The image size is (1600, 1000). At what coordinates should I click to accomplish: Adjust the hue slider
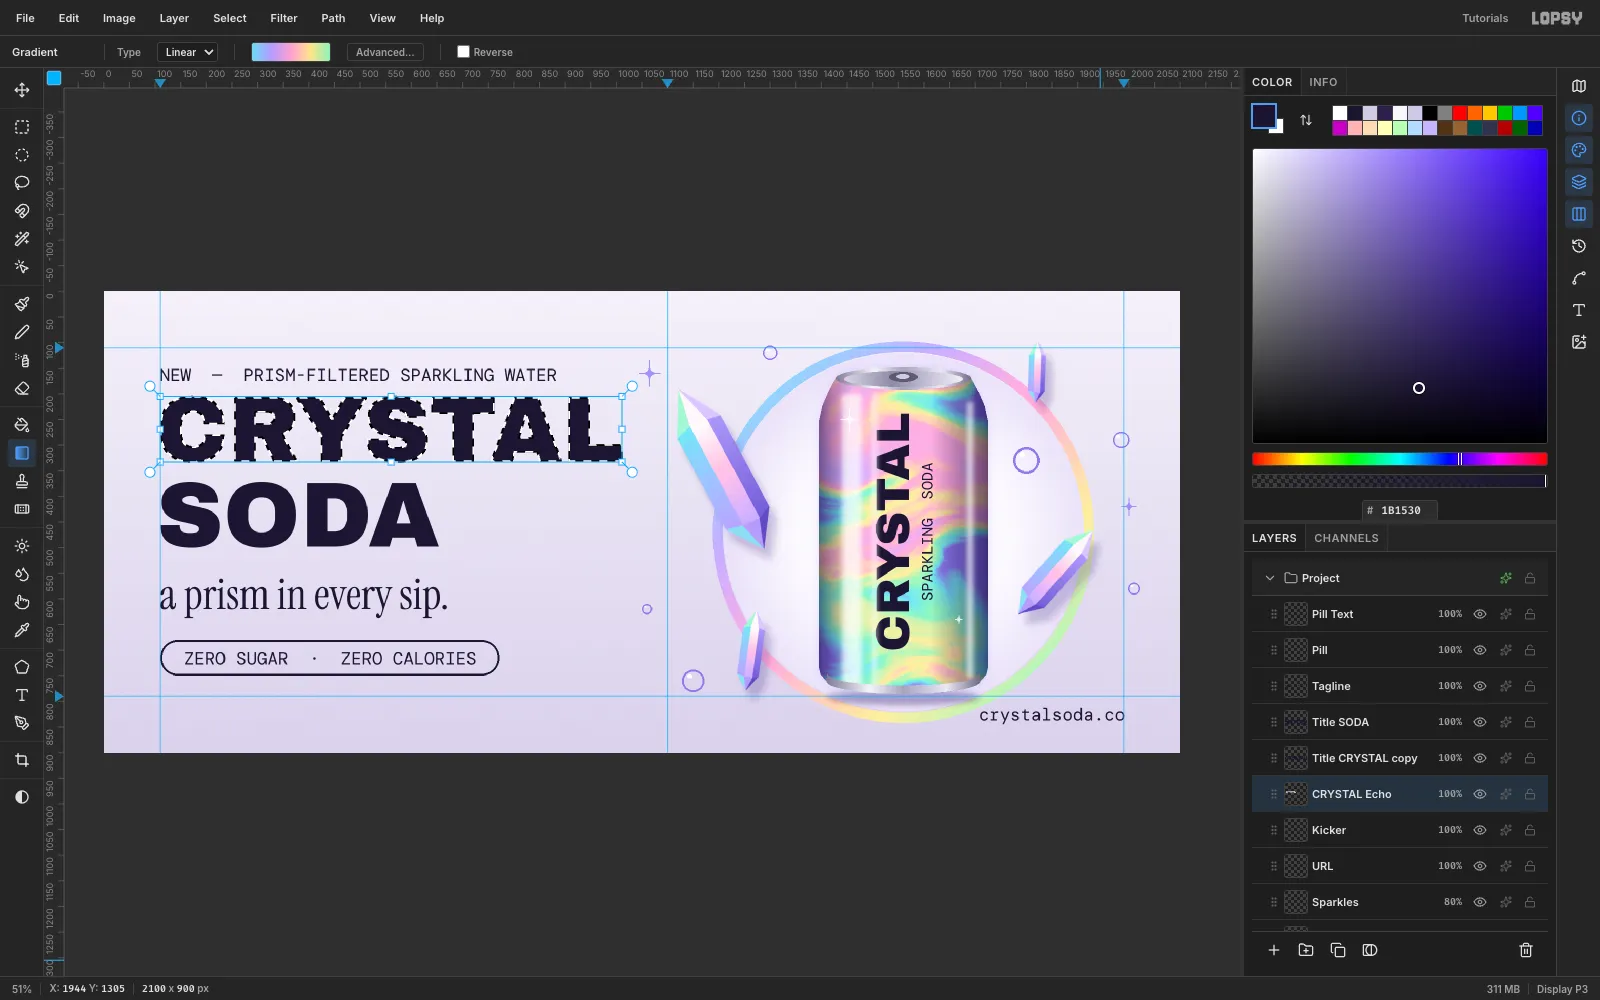tap(1400, 459)
